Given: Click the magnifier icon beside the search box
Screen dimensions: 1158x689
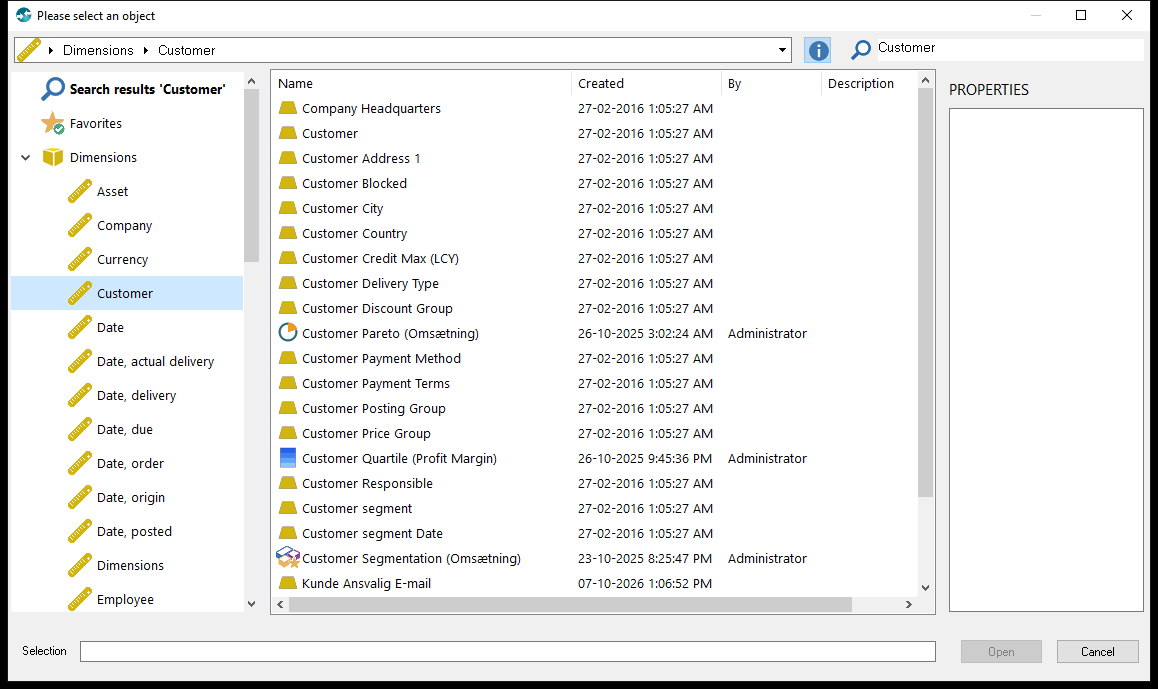Looking at the screenshot, I should [861, 49].
